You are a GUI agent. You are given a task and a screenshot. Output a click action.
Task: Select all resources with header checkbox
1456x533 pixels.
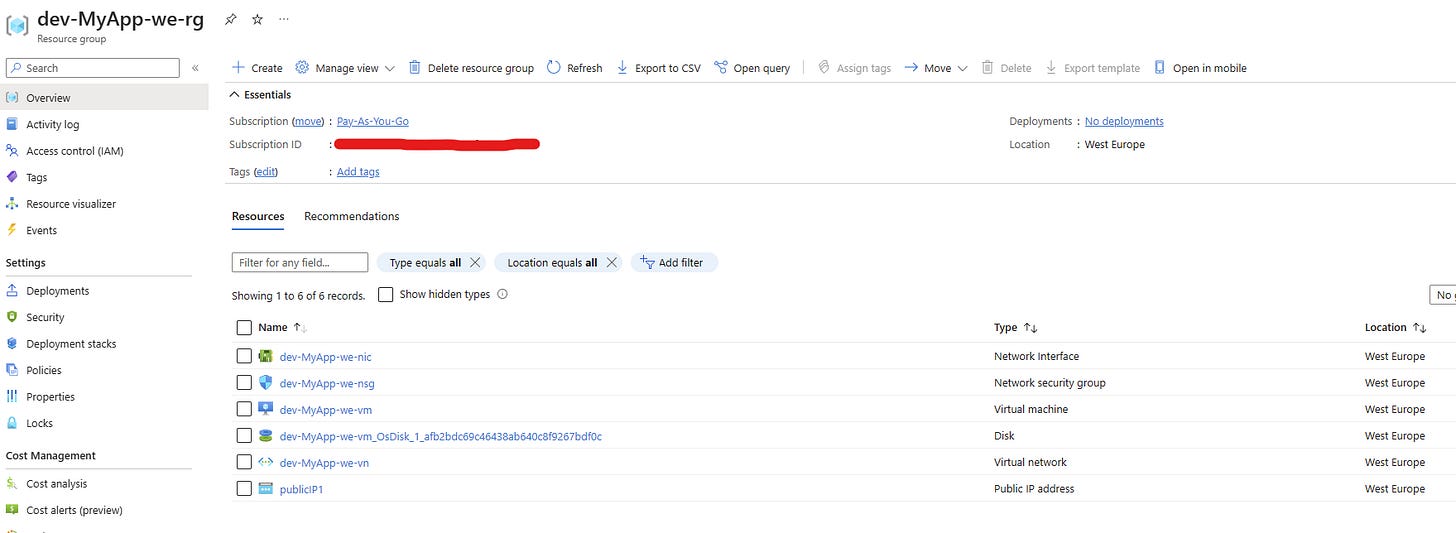pos(244,327)
